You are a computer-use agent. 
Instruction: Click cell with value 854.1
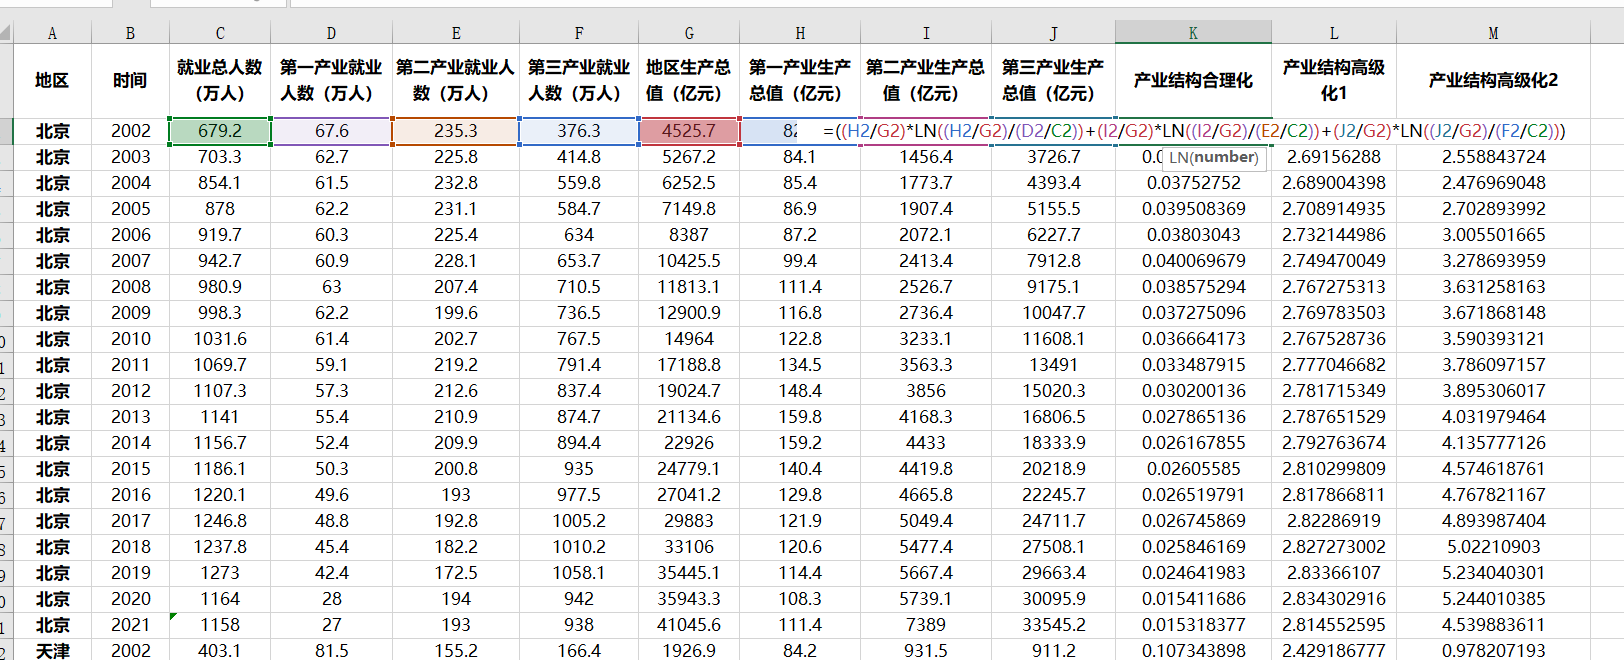(x=220, y=183)
